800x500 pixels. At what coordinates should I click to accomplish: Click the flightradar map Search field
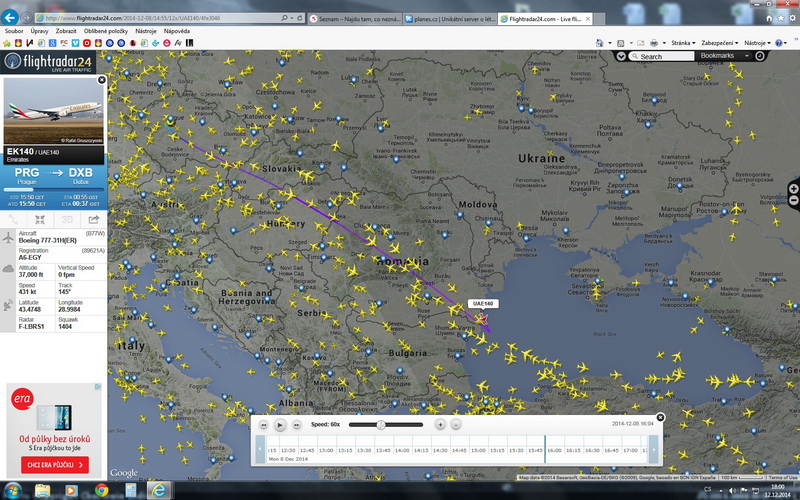click(661, 56)
